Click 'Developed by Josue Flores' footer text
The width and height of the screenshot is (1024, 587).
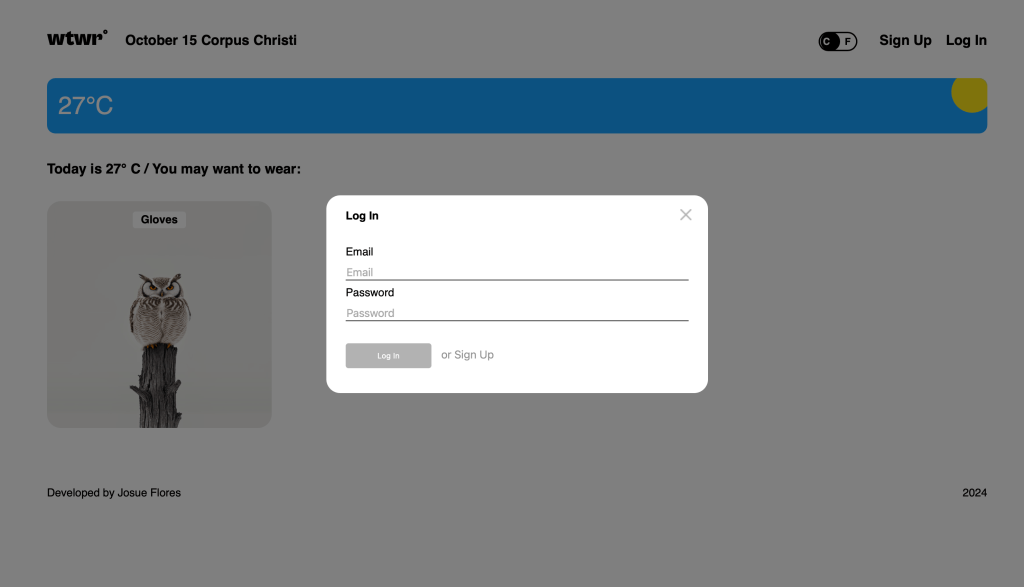point(114,493)
